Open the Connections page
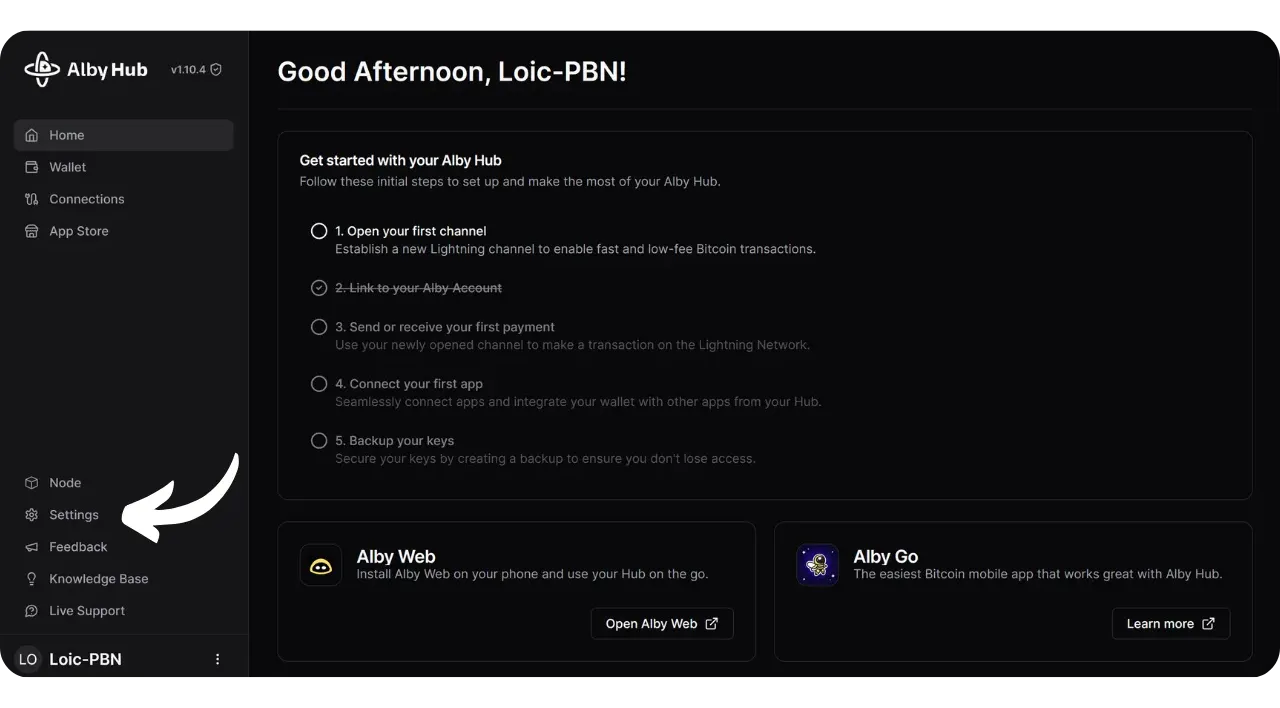The height and width of the screenshot is (708, 1280). tap(86, 199)
